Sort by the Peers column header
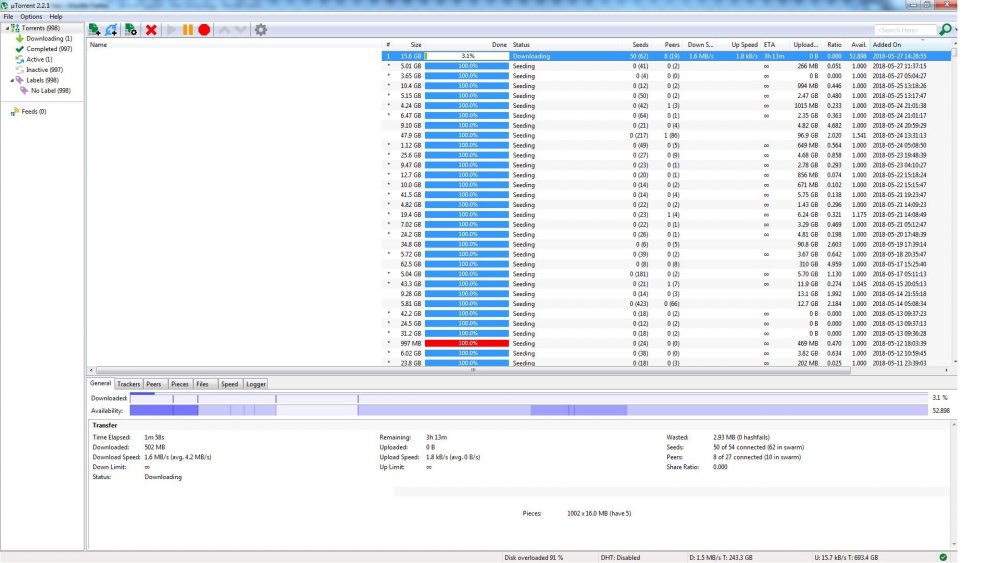Viewport: 1000px width, 563px height. 666,45
